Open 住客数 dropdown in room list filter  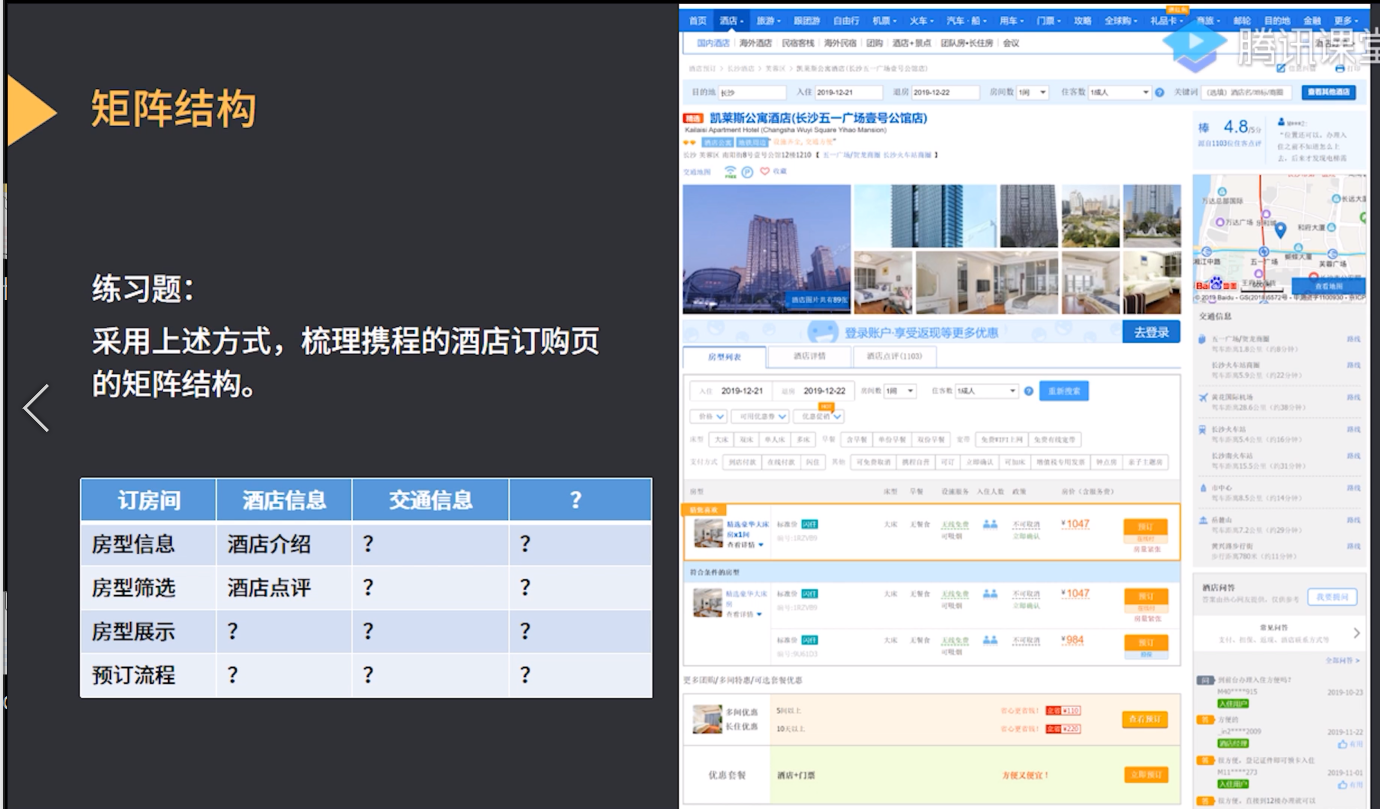[986, 391]
